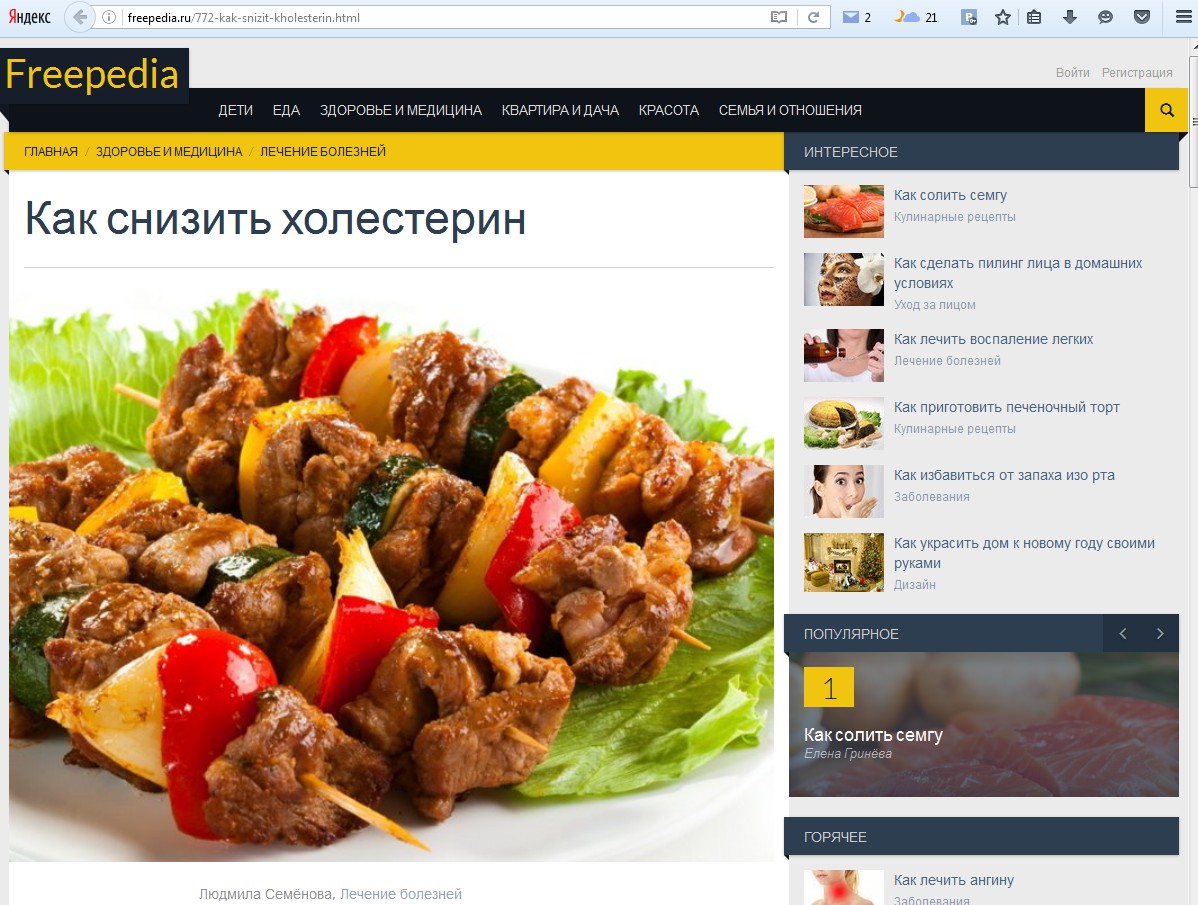The height and width of the screenshot is (905, 1198).
Task: Toggle reader view icon in address bar
Action: (x=779, y=17)
